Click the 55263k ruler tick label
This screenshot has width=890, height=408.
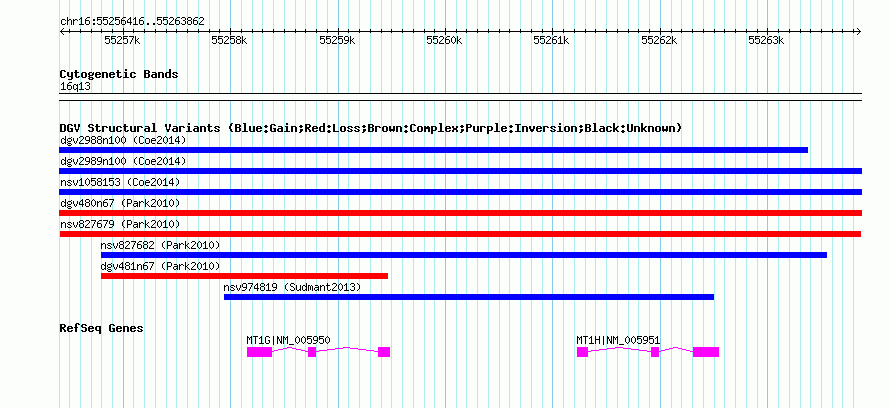(767, 41)
